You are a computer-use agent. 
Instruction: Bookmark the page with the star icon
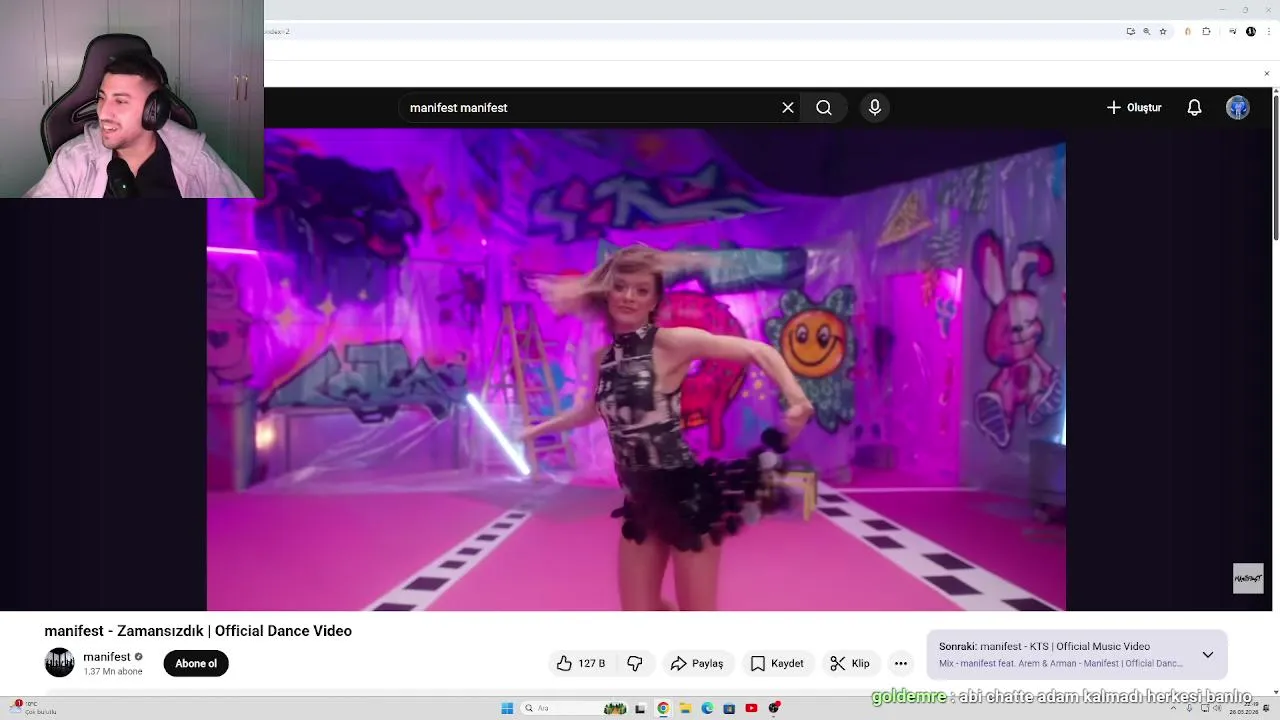tap(1163, 31)
